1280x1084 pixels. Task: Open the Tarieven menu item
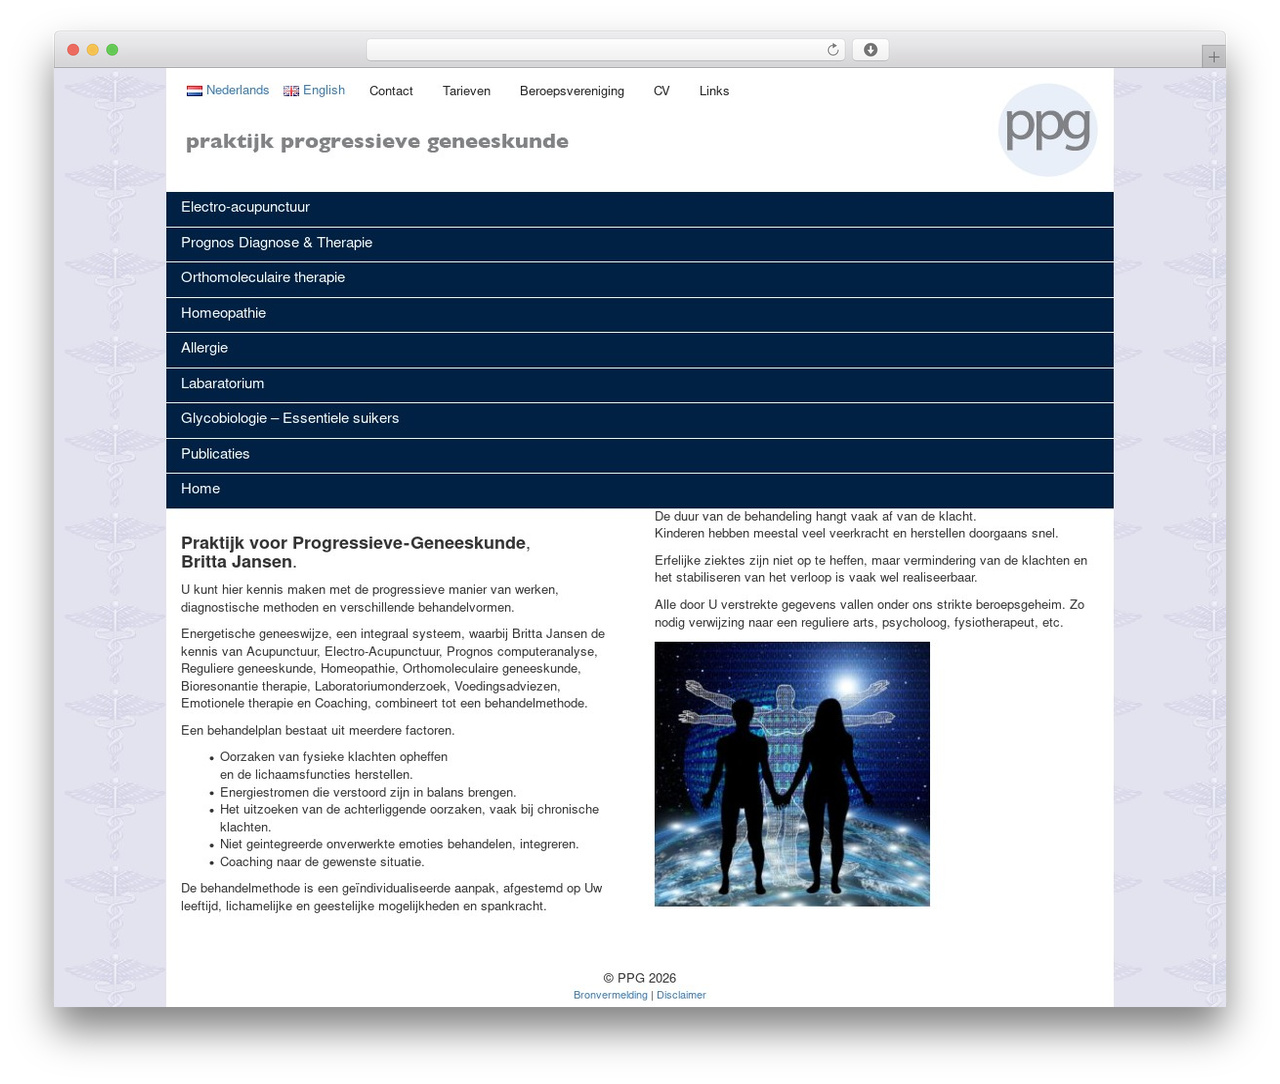click(466, 91)
